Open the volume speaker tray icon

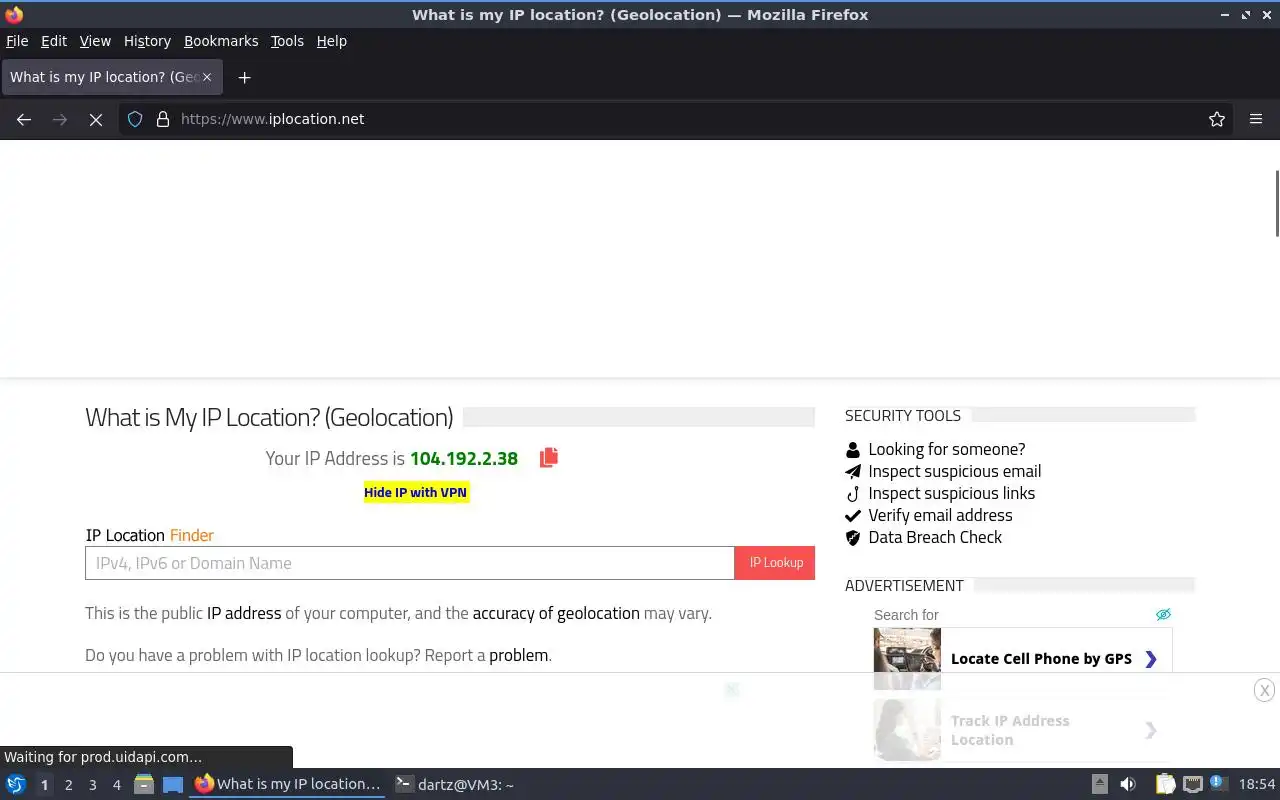[x=1128, y=785]
